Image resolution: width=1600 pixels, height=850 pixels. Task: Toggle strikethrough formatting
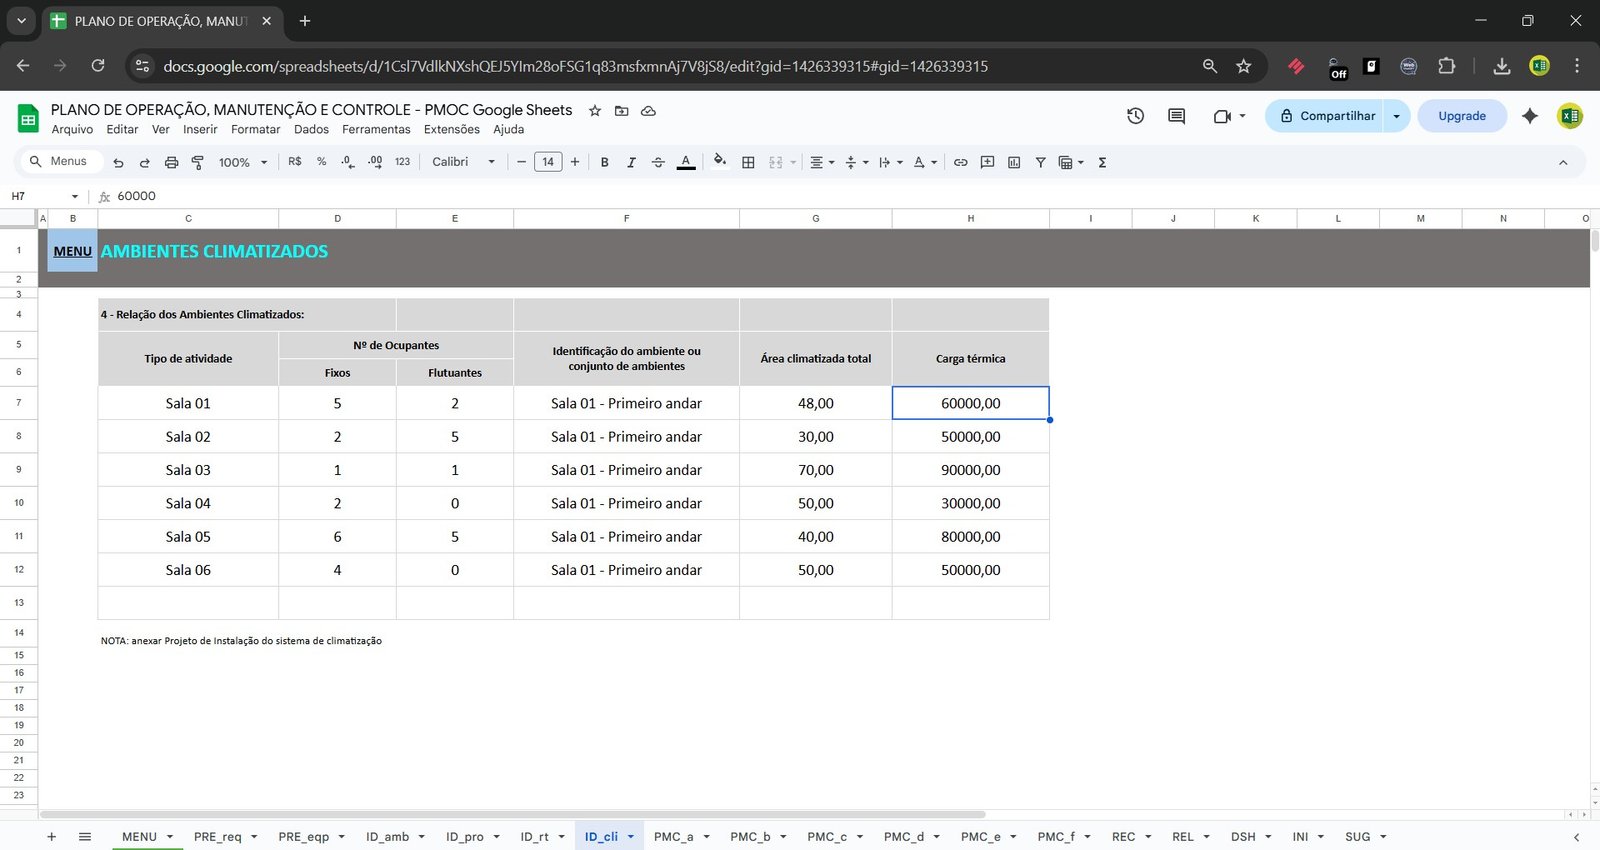[658, 162]
